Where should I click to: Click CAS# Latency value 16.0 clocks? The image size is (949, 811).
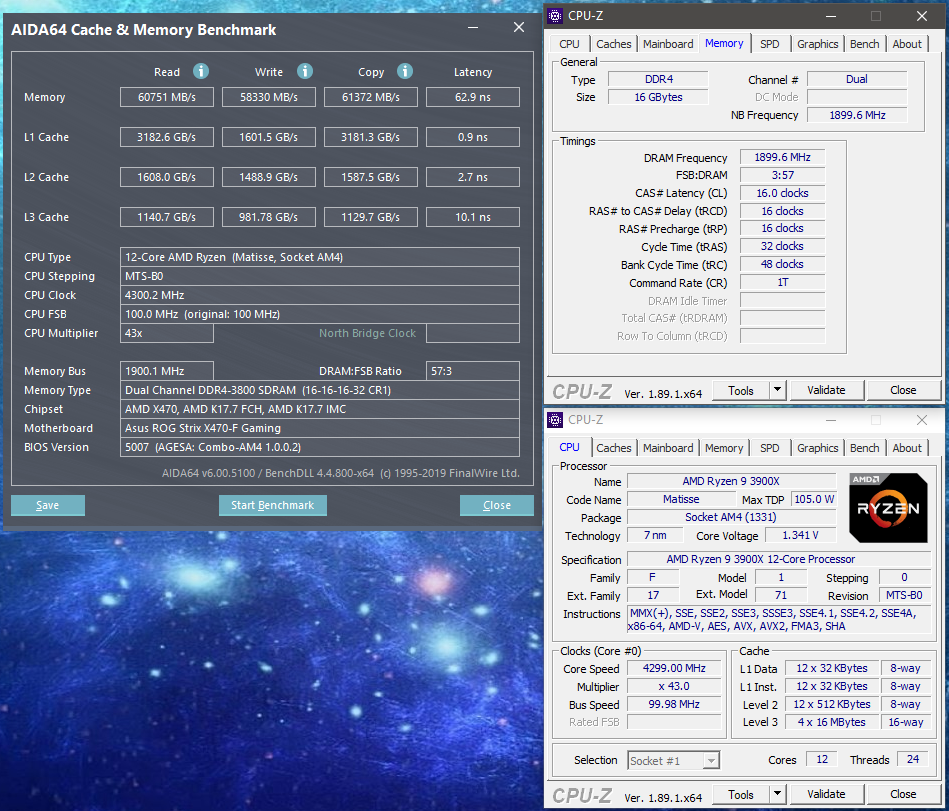(783, 193)
